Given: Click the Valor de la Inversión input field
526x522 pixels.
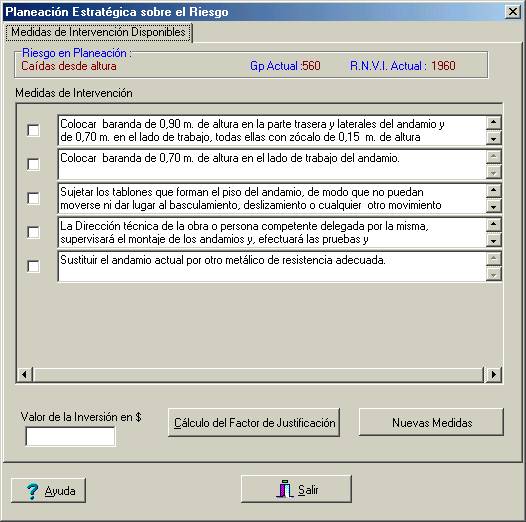Looking at the screenshot, I should pyautogui.click(x=70, y=436).
